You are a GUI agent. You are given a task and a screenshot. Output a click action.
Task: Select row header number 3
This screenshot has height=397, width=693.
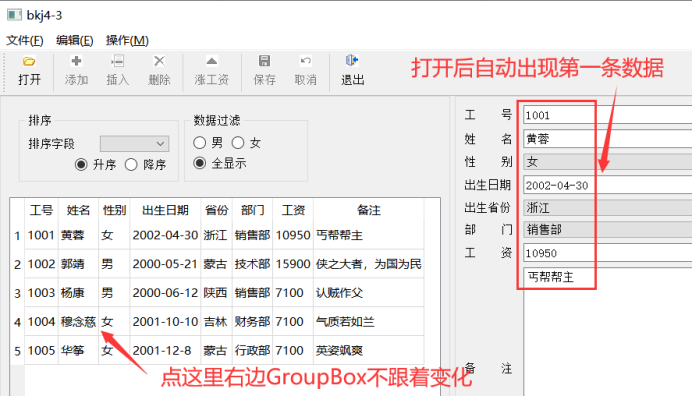click(x=17, y=293)
